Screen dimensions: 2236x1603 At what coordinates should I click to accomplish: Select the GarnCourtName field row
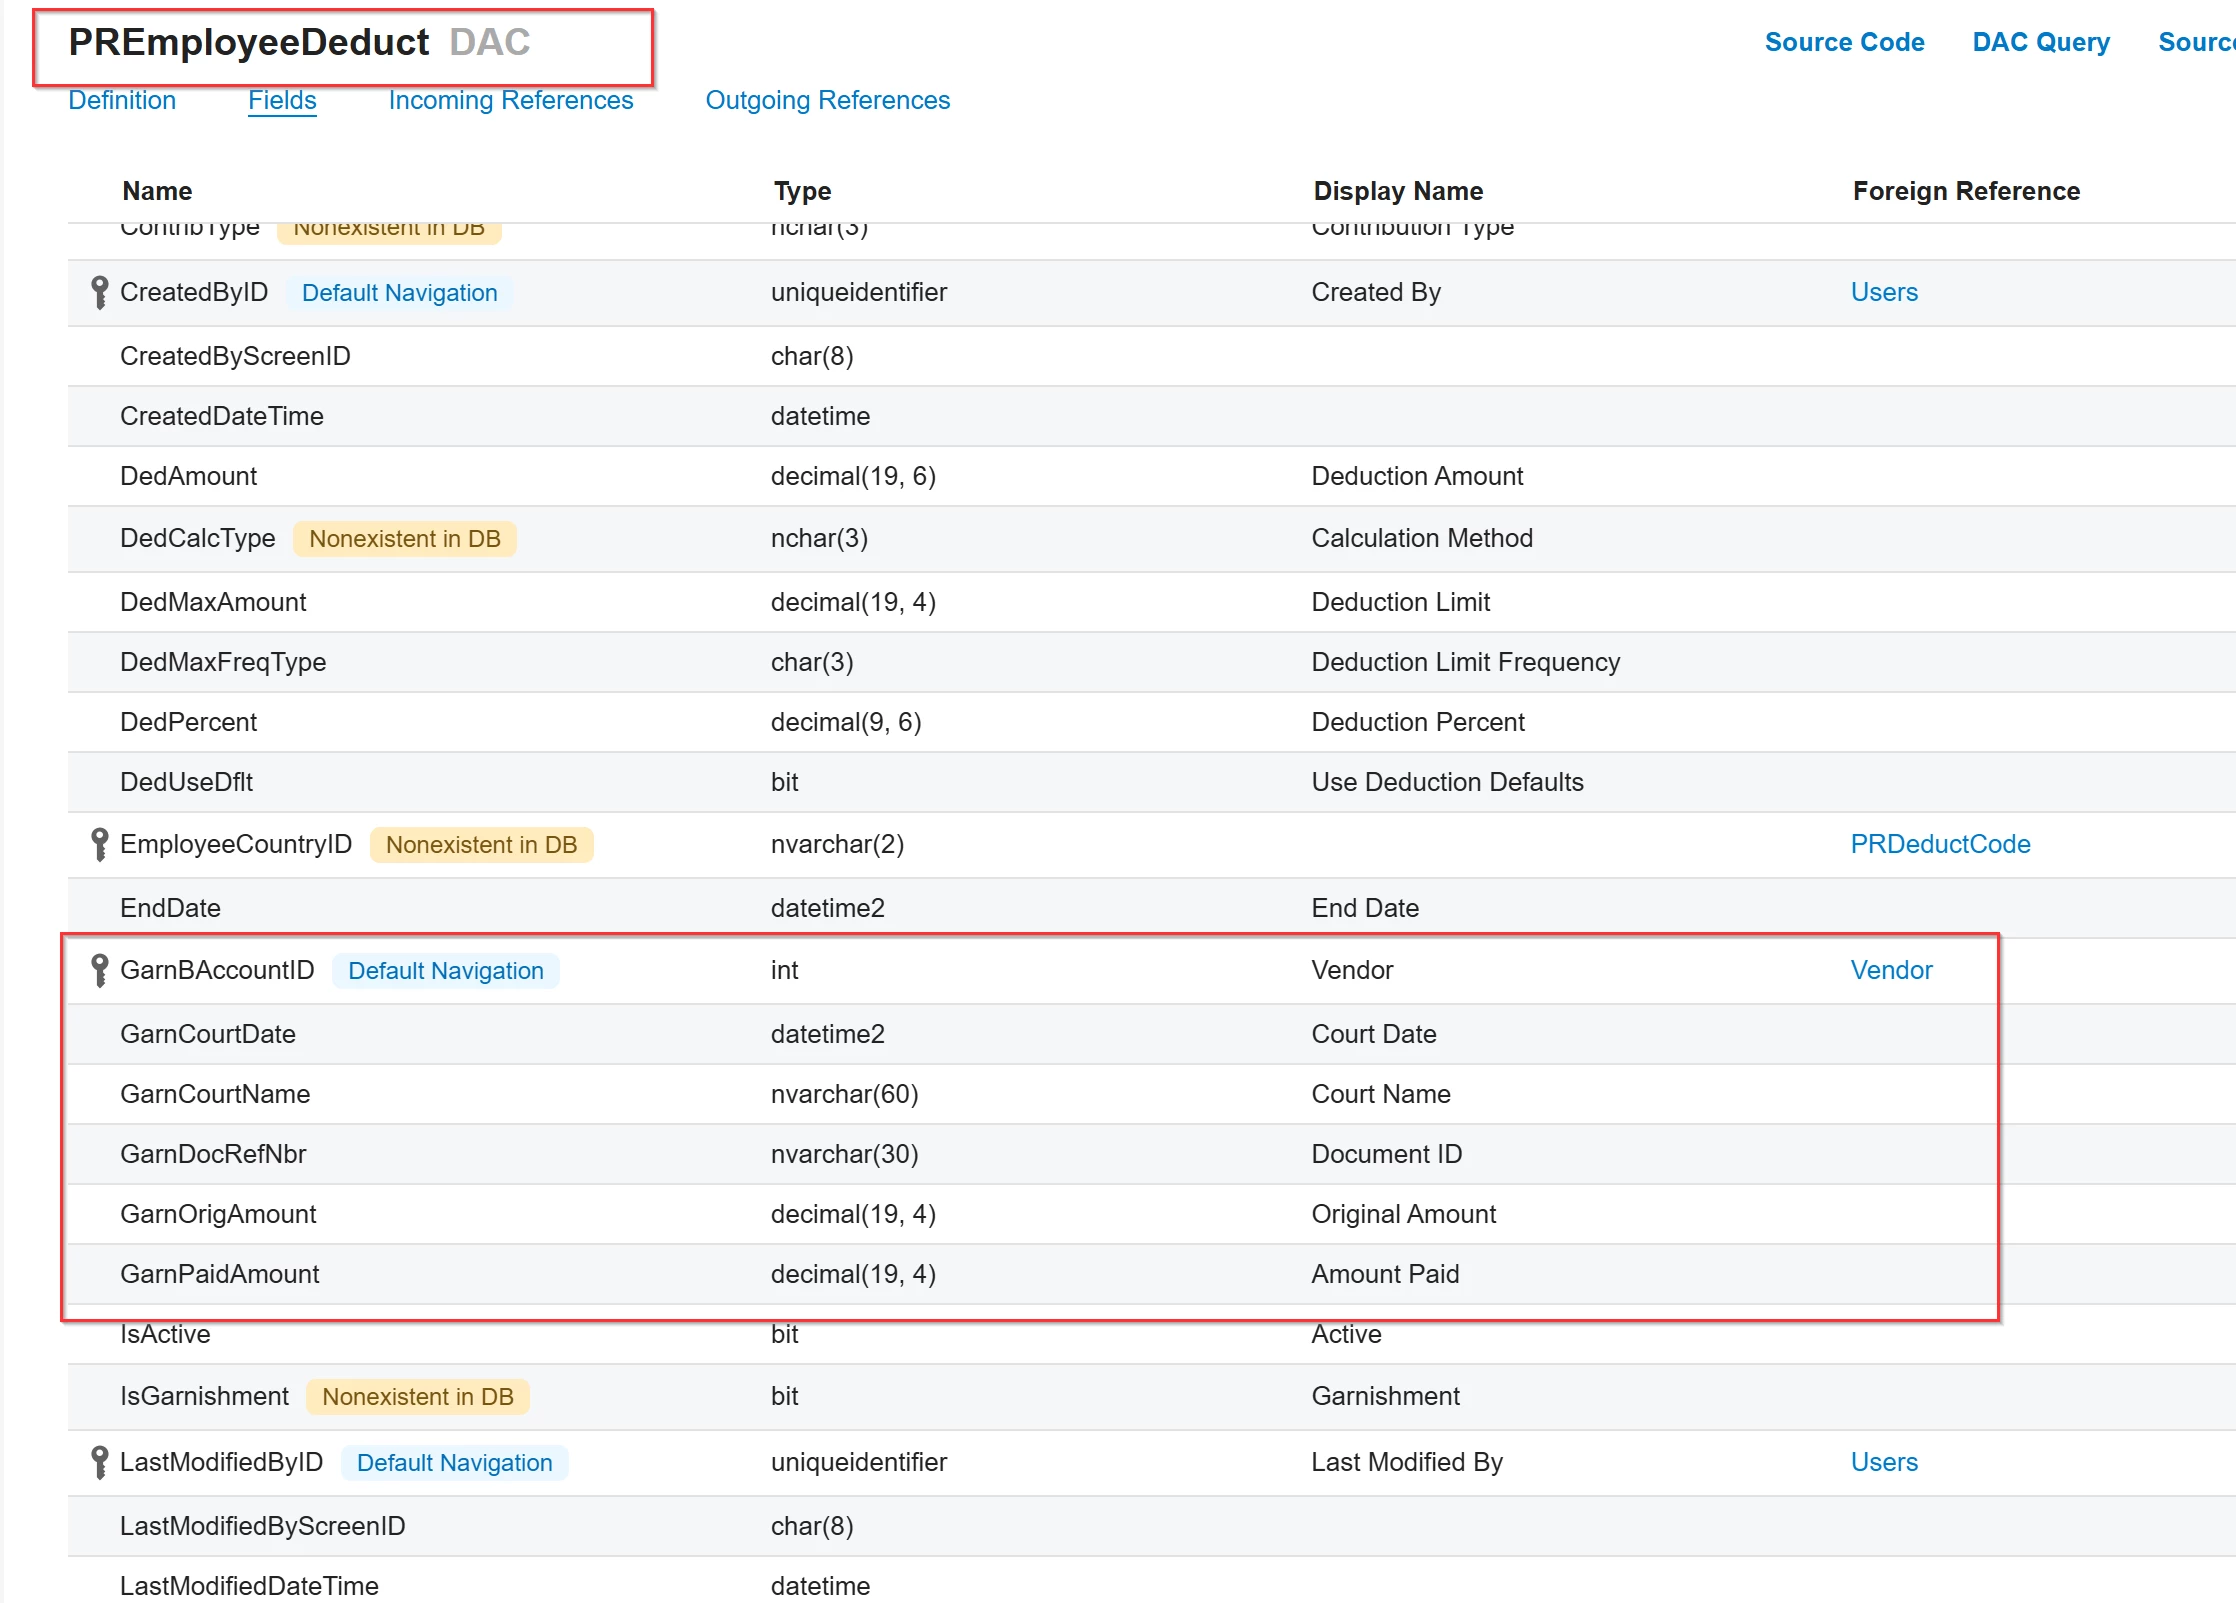[x=215, y=1094]
